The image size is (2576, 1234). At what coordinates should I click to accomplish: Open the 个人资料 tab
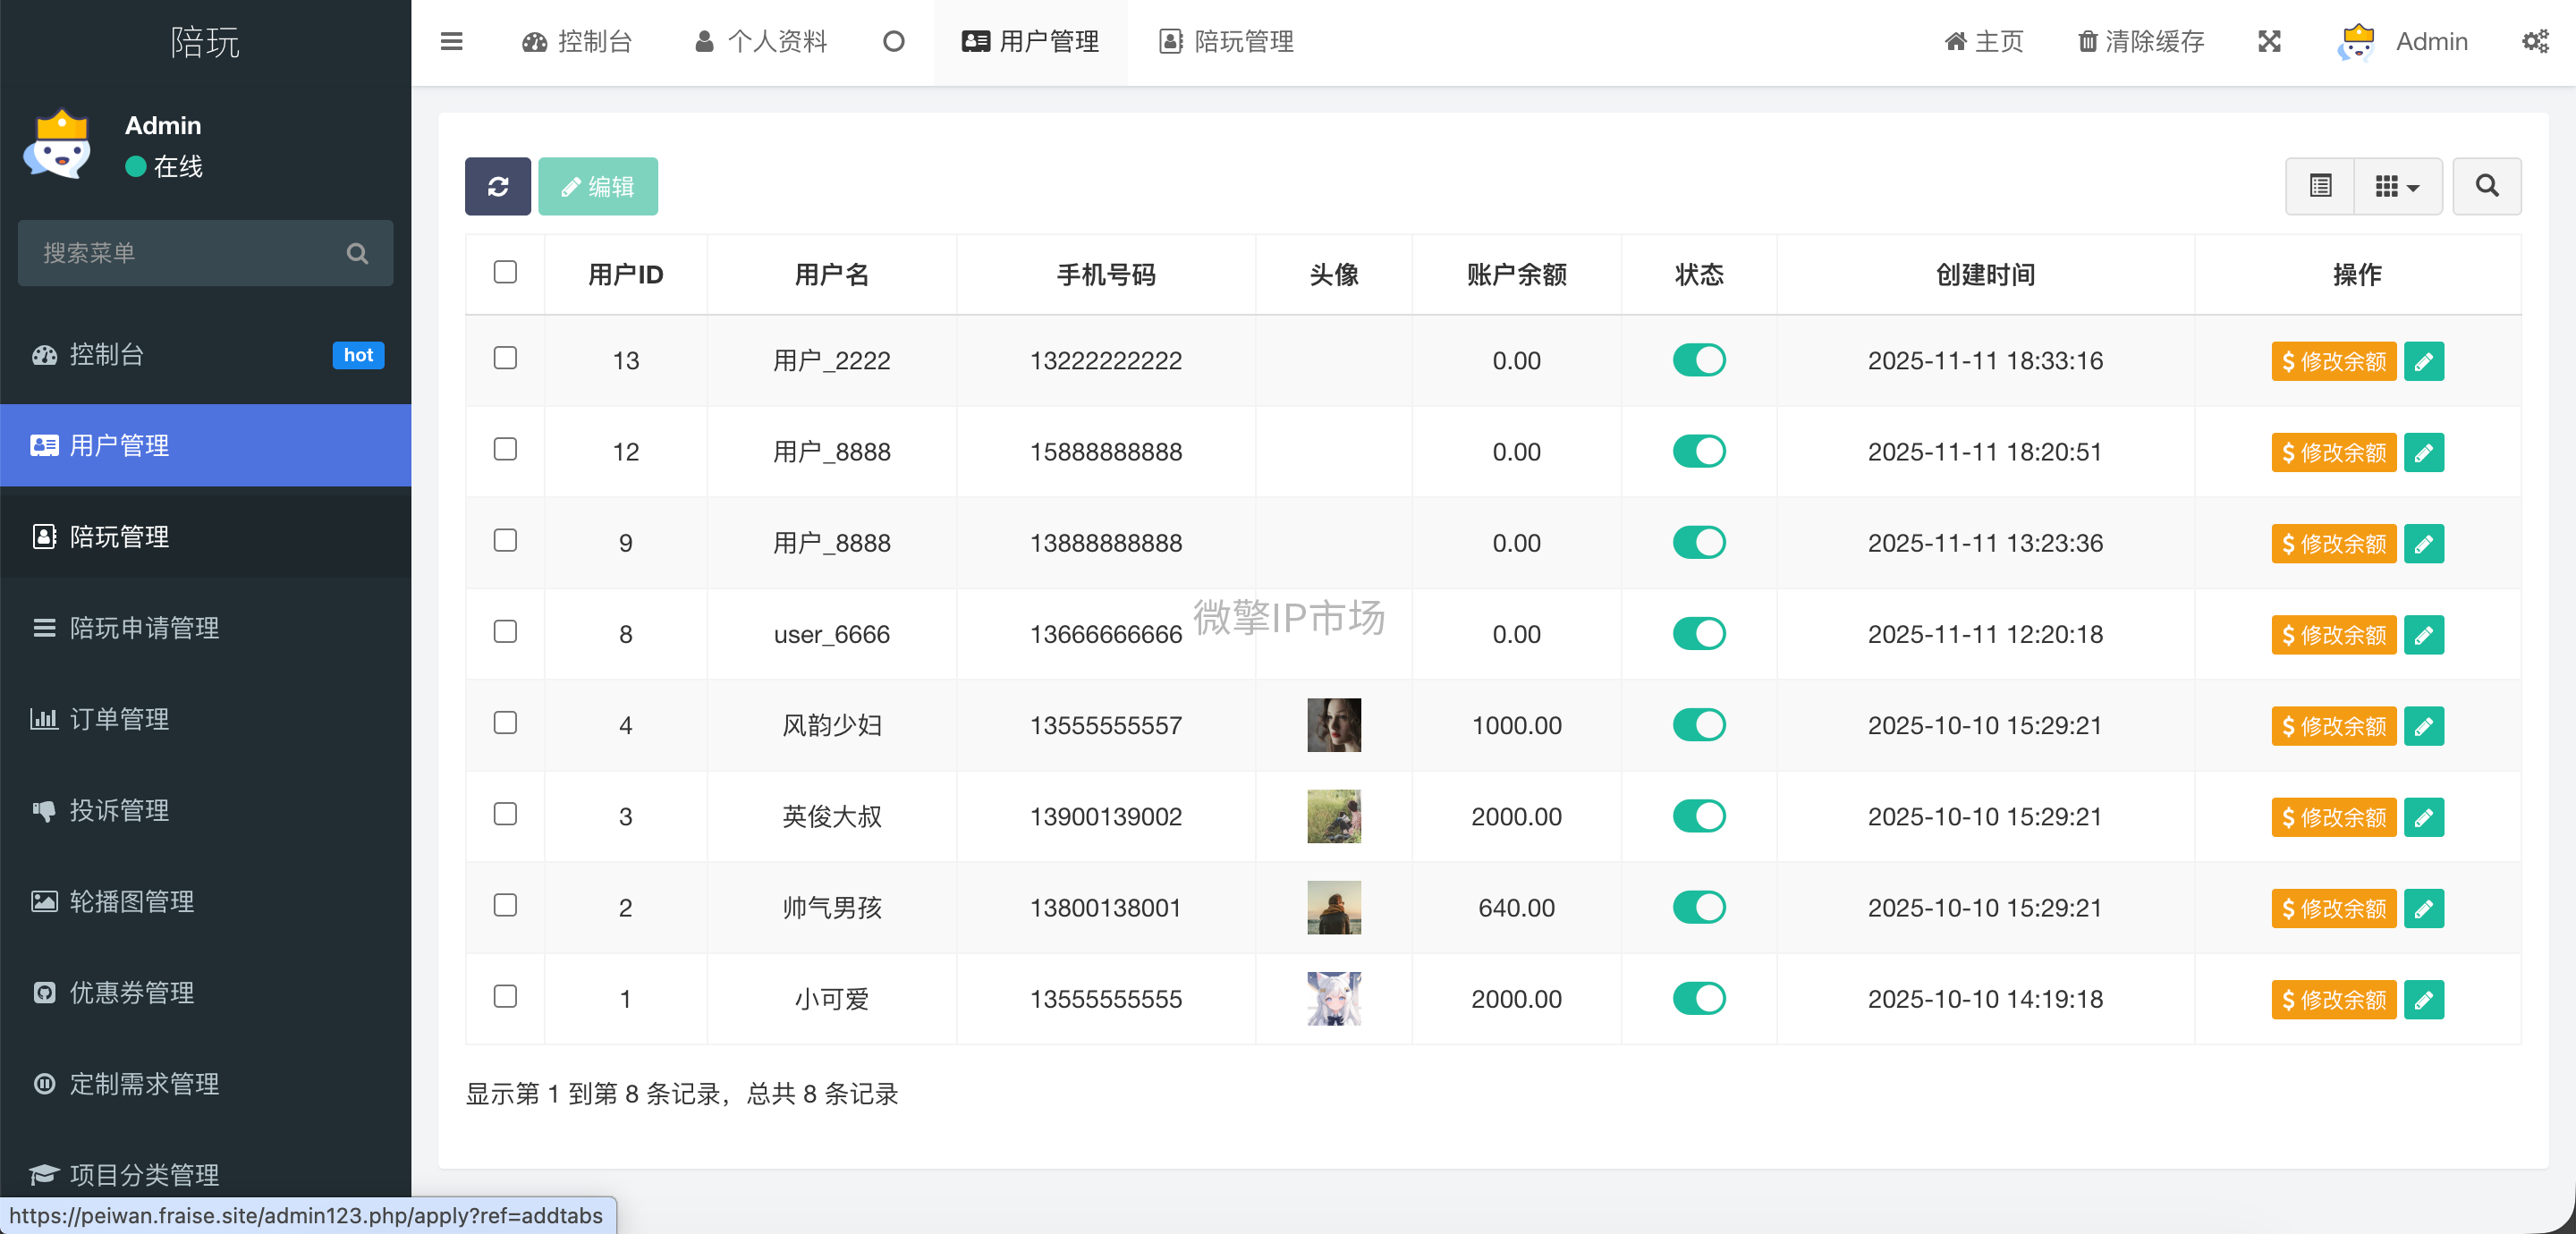759,42
